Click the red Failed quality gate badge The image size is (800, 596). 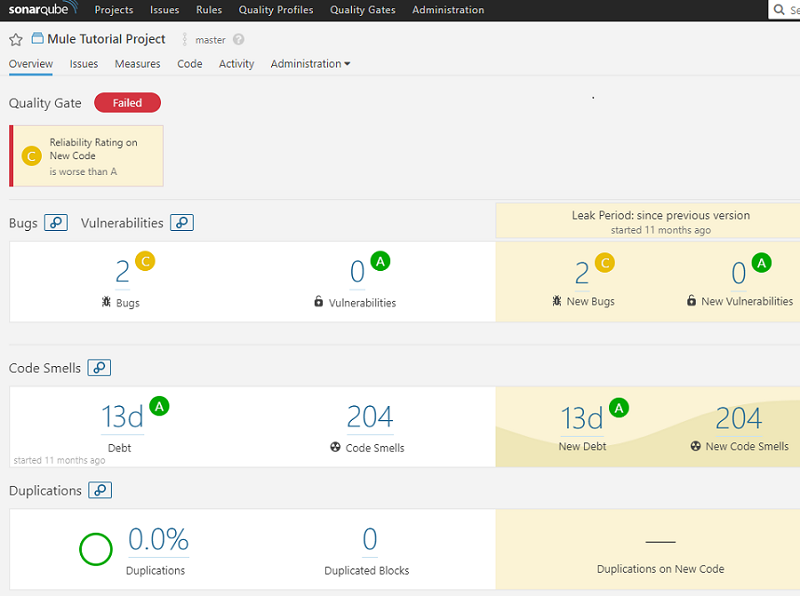click(x=128, y=103)
